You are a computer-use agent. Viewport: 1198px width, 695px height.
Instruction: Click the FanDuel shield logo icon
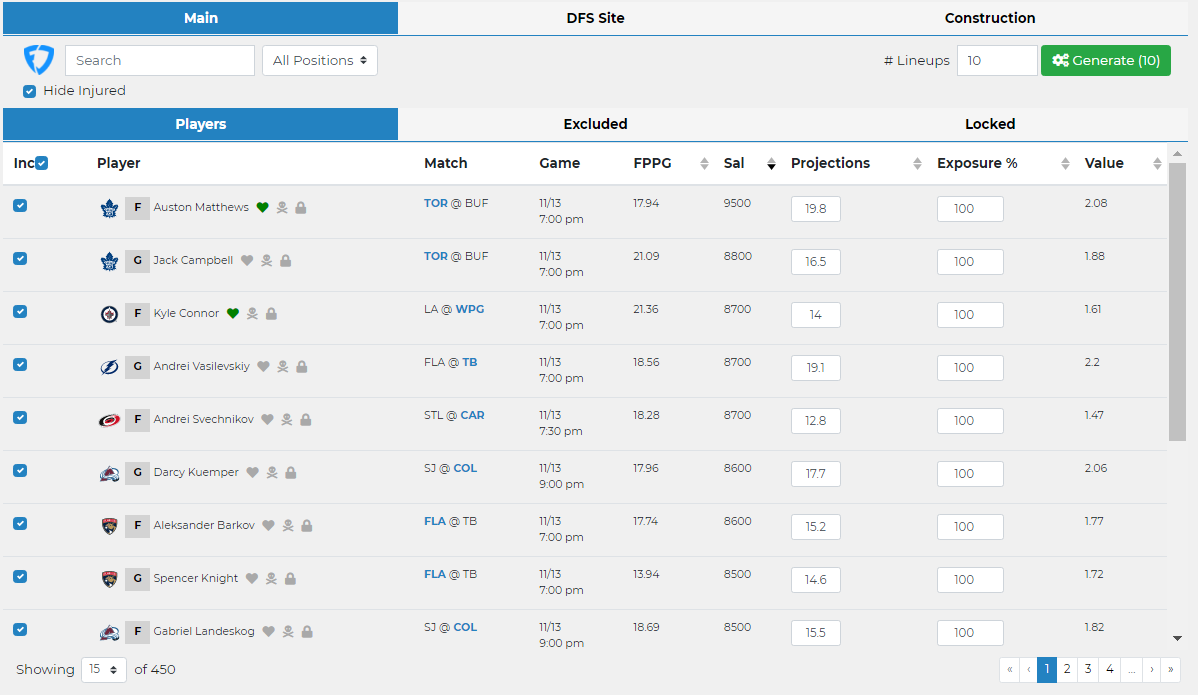[x=38, y=60]
